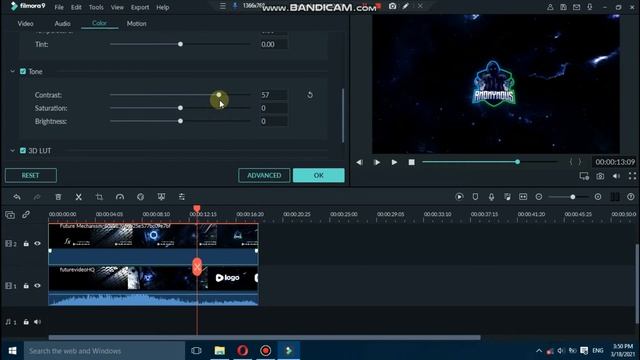Uncheck the Tone checkbox
The width and height of the screenshot is (640, 360).
(23, 71)
